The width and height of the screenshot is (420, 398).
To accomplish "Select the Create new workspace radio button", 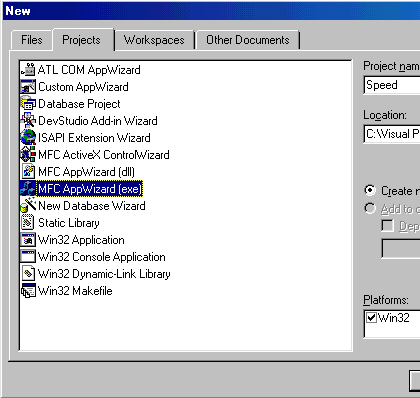I will pos(370,191).
